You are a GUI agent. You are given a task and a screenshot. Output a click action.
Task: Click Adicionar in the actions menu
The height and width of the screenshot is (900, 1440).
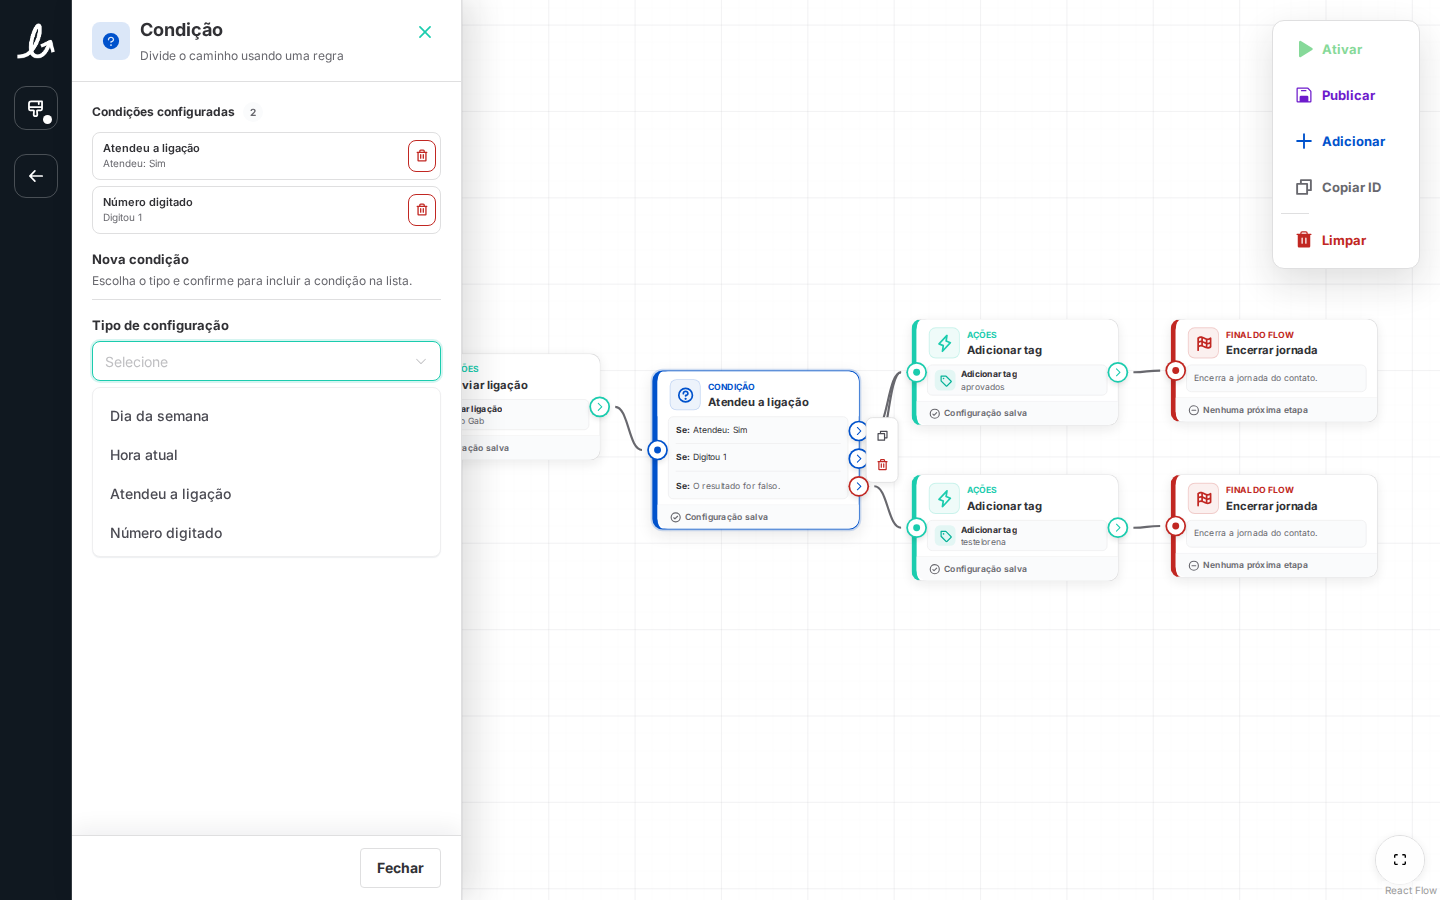[1346, 141]
